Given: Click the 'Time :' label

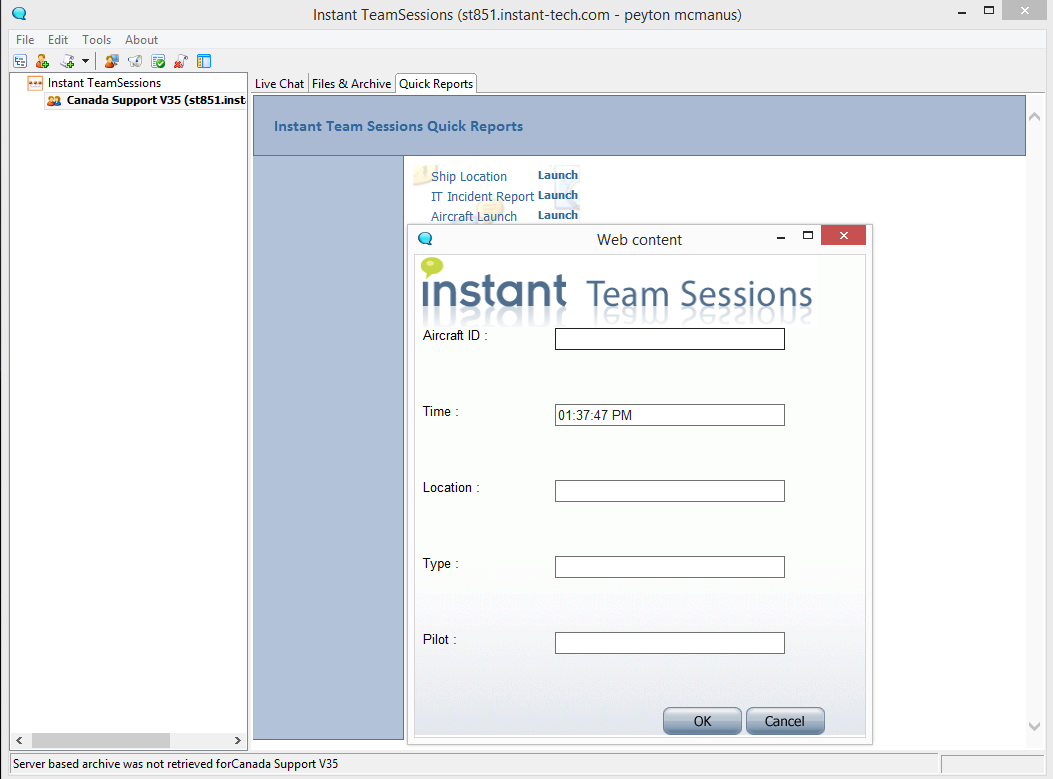Looking at the screenshot, I should click(x=441, y=411).
